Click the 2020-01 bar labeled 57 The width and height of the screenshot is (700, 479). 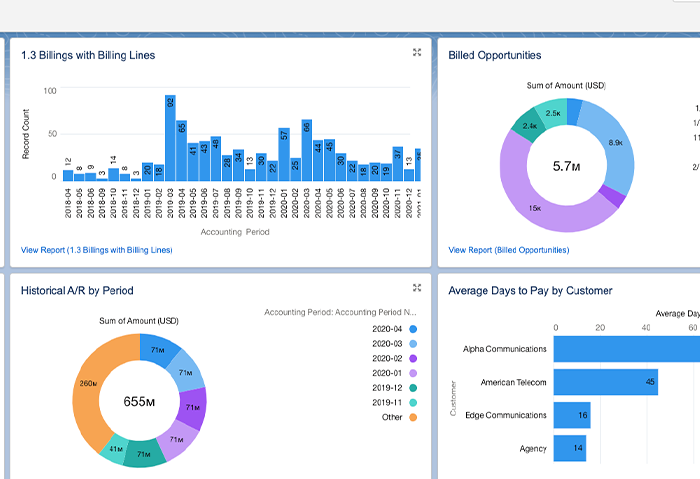[x=284, y=154]
